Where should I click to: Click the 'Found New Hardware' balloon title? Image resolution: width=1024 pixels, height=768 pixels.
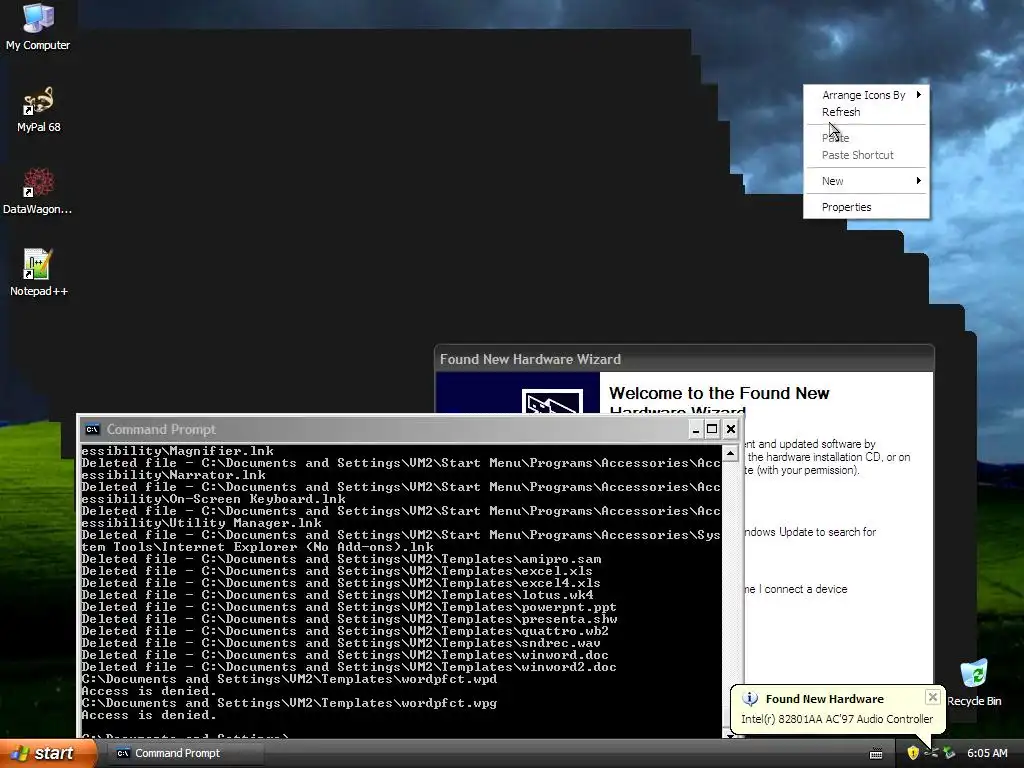coord(824,699)
